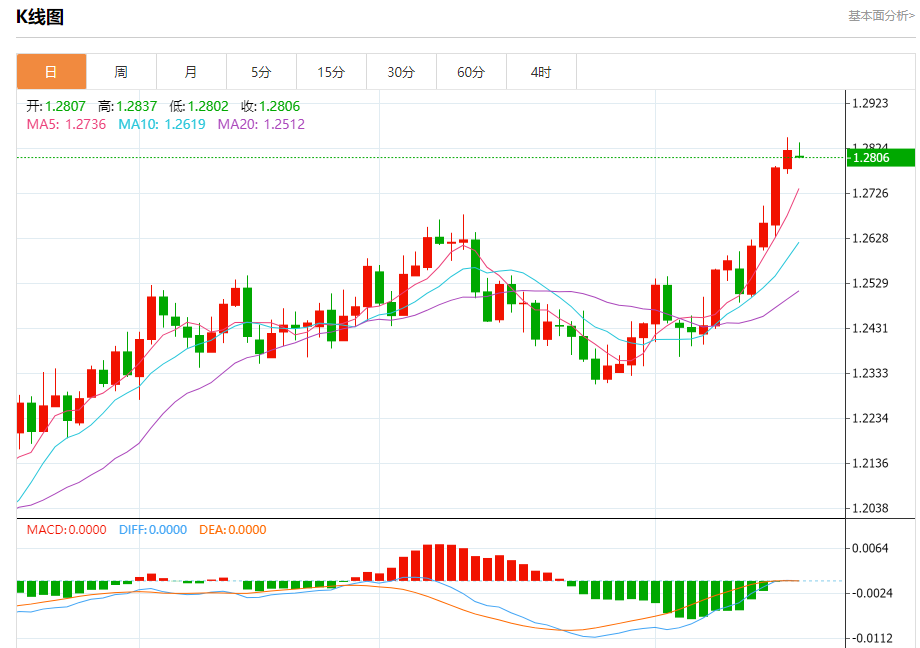This screenshot has height=648, width=920.
Task: Click the 1.2038 price axis label
Action: (x=870, y=508)
